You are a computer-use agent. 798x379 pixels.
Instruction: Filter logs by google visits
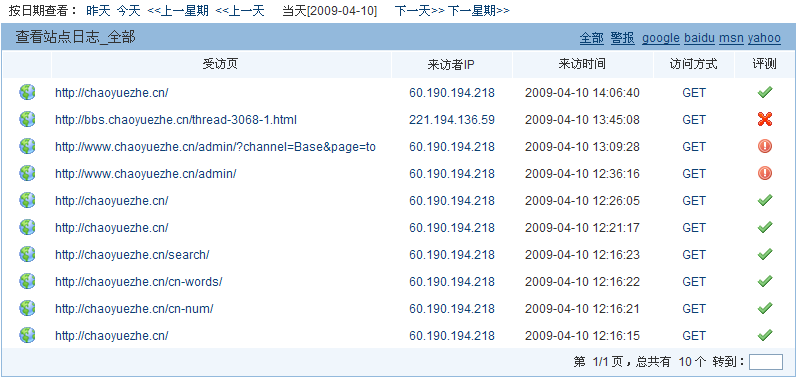coord(661,38)
